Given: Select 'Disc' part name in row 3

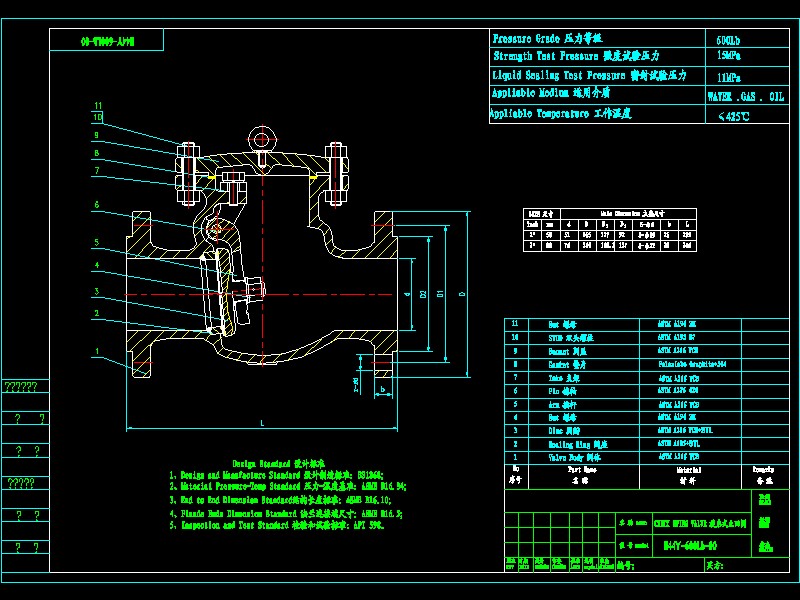Looking at the screenshot, I should [564, 431].
